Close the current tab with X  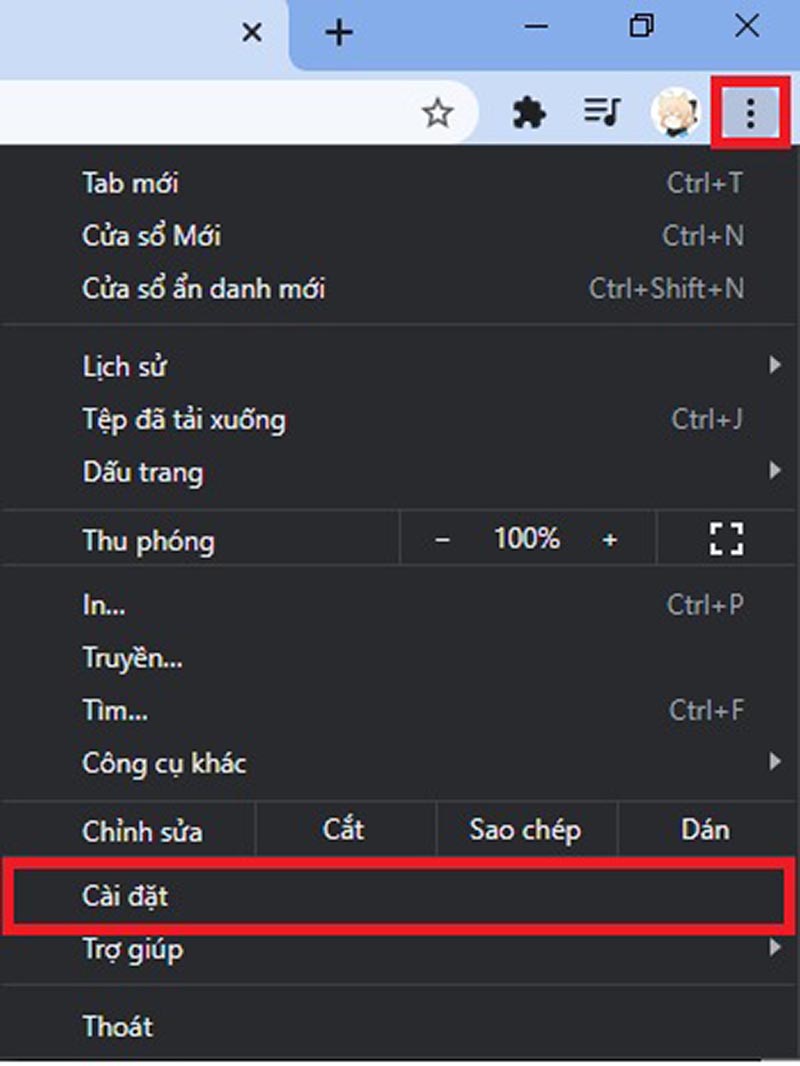coord(251,32)
